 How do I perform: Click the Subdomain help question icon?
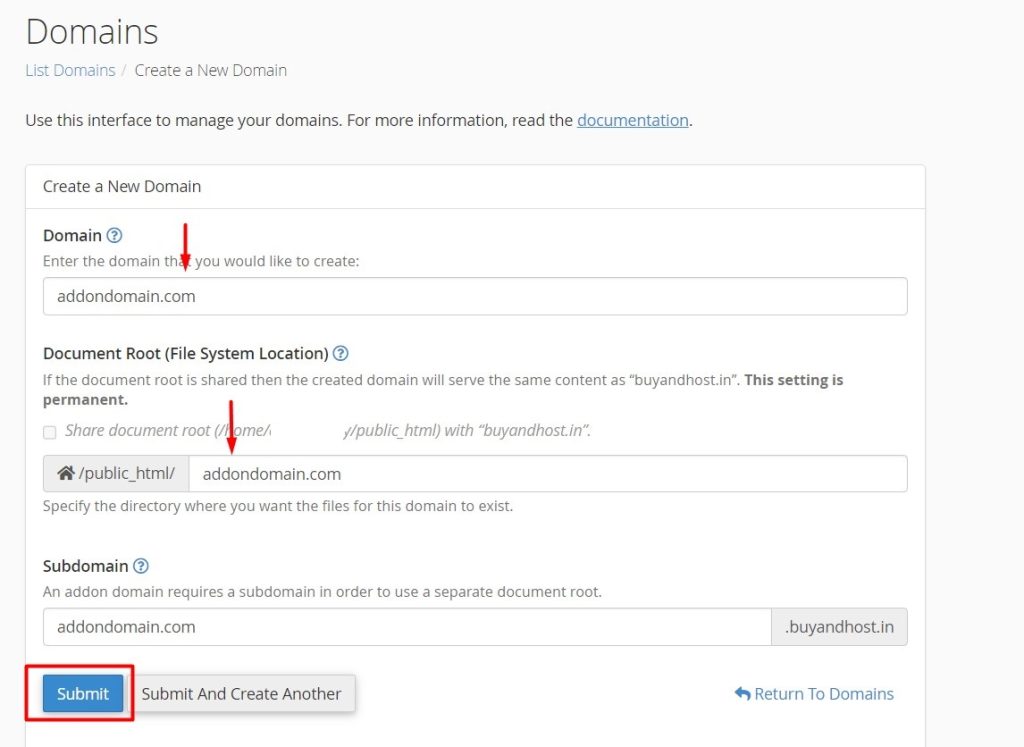point(141,566)
